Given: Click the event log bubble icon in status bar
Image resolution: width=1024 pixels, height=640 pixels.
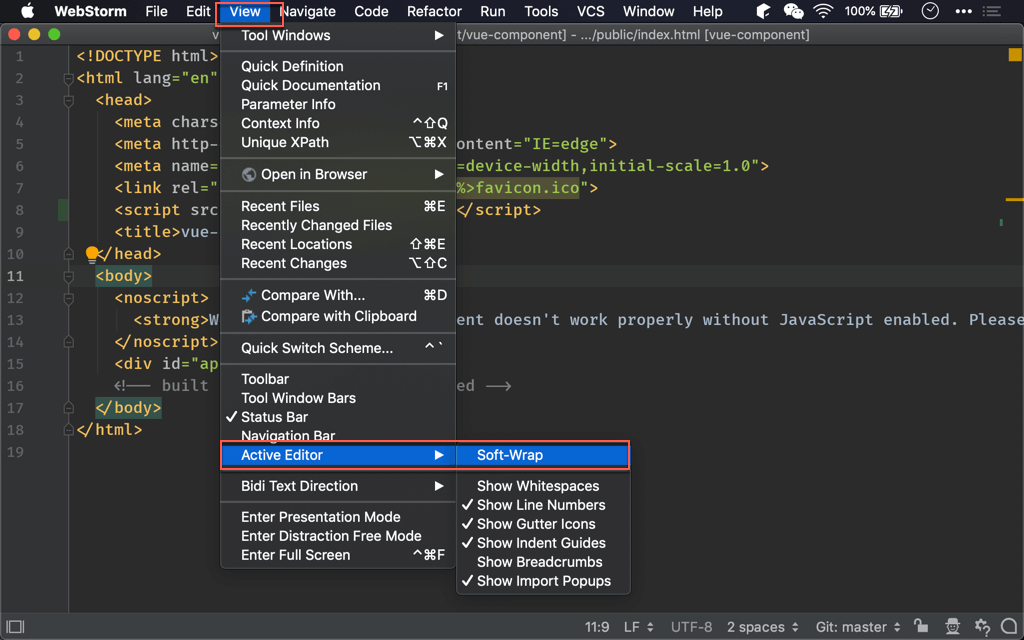Looking at the screenshot, I should coord(1007,627).
